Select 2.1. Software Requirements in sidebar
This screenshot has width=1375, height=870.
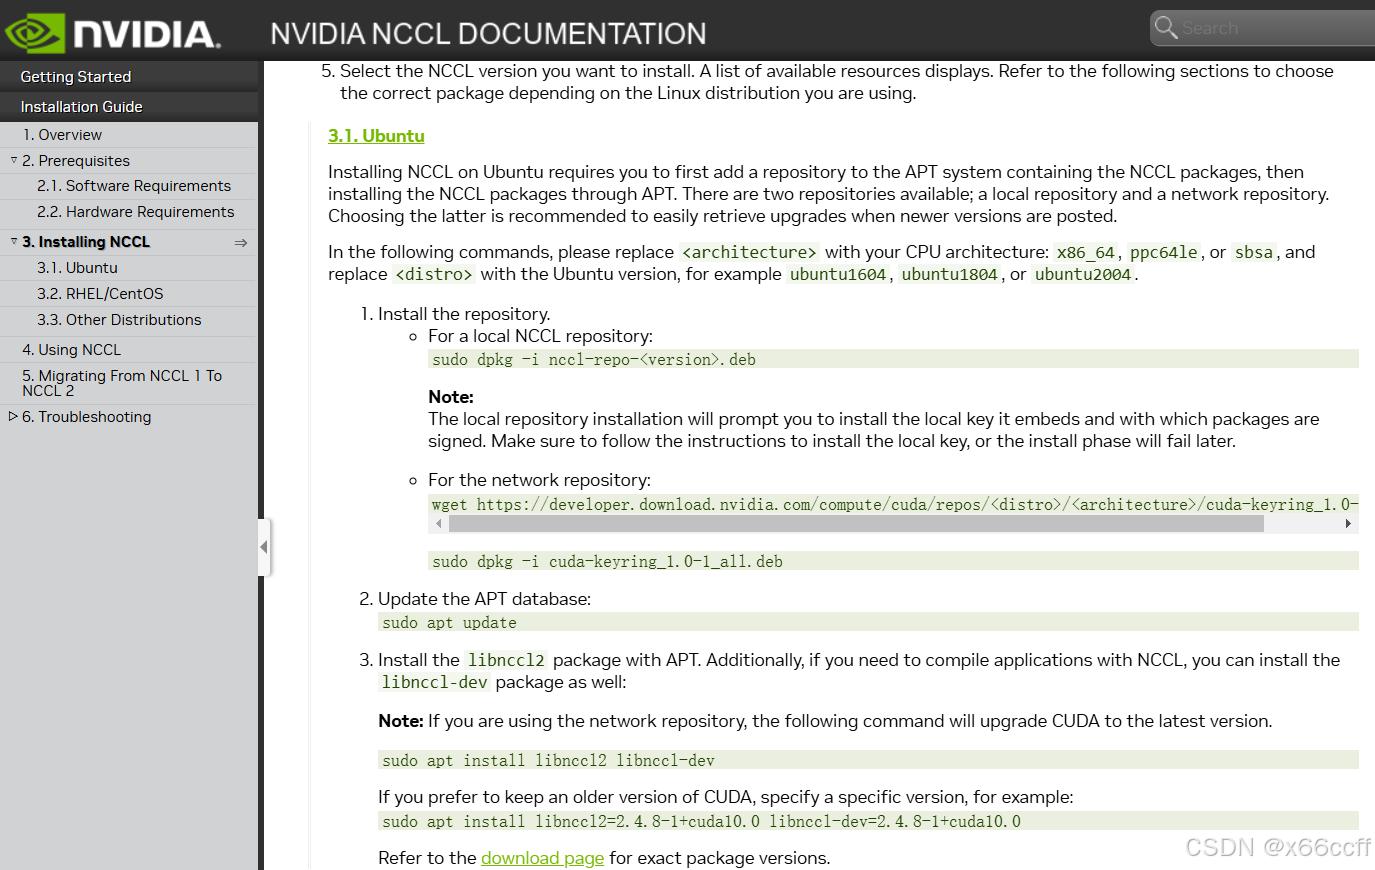point(135,186)
